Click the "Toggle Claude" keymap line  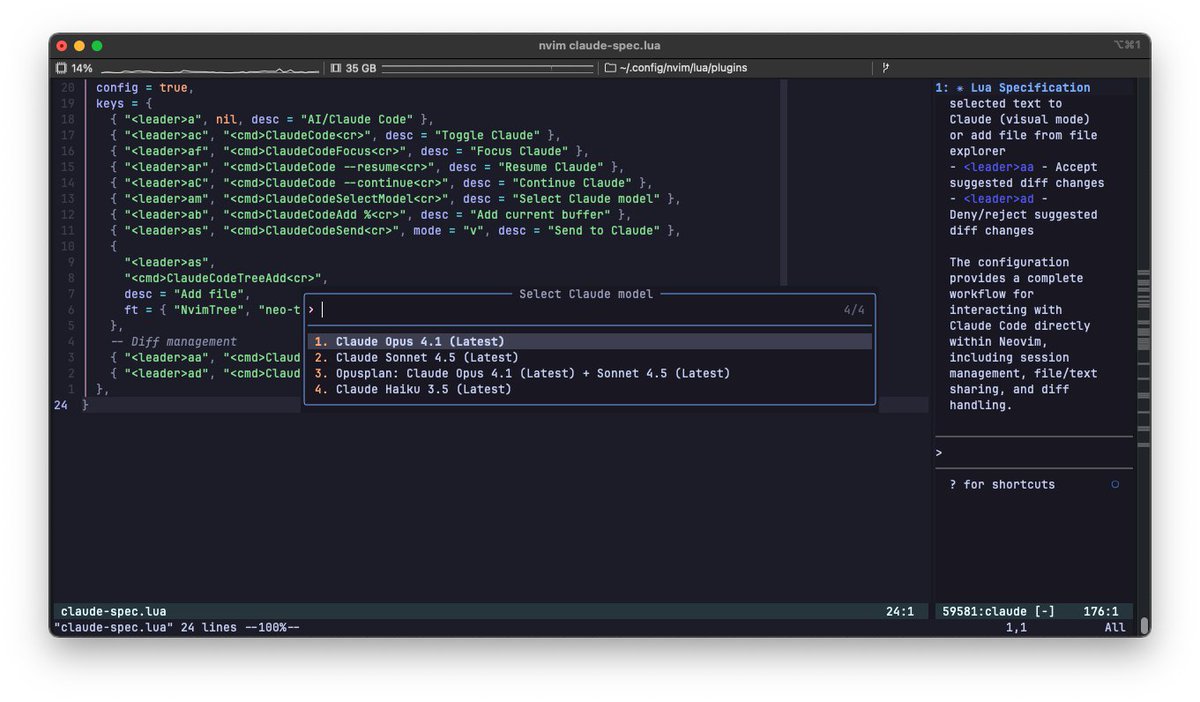pos(335,135)
